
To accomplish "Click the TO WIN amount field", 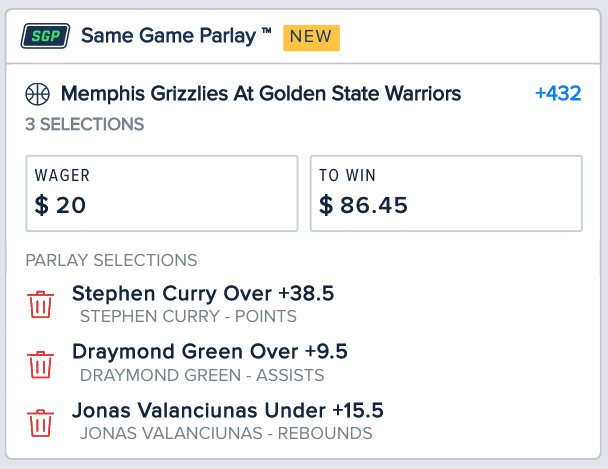I will point(445,193).
